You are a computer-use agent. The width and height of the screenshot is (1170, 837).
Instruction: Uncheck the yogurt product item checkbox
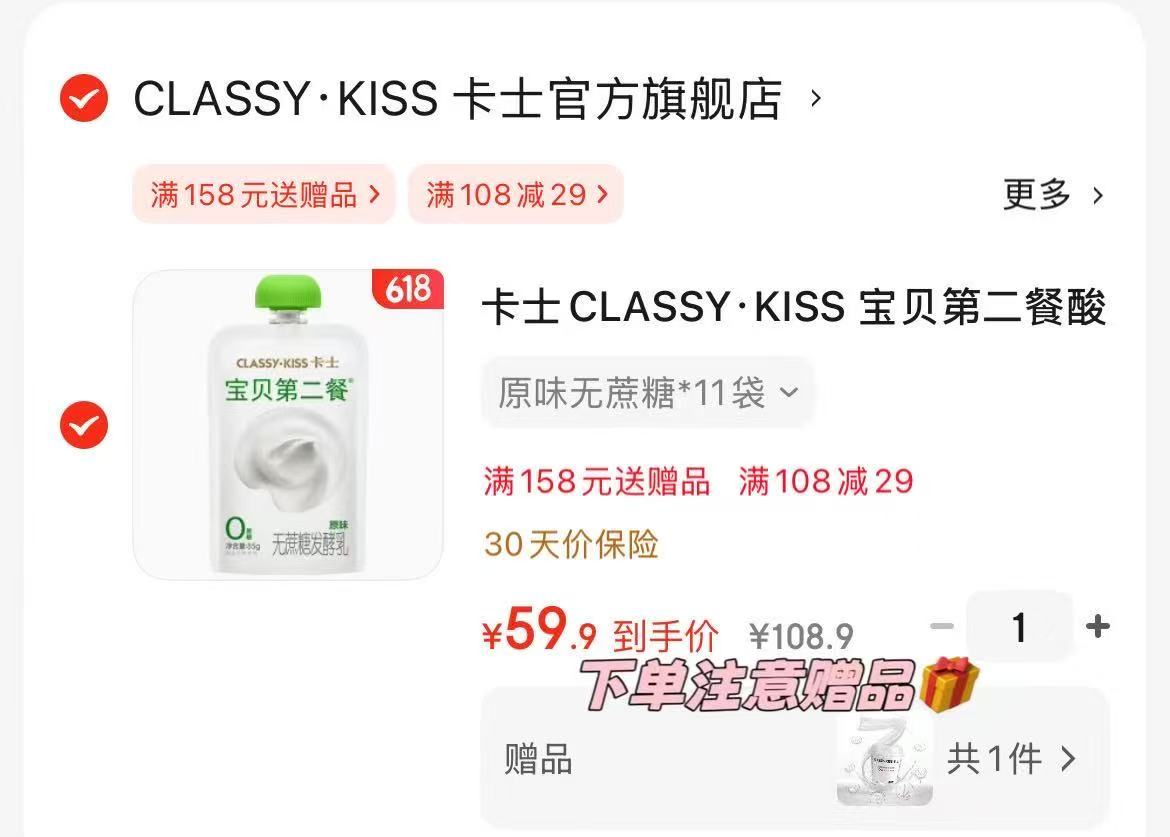point(84,425)
